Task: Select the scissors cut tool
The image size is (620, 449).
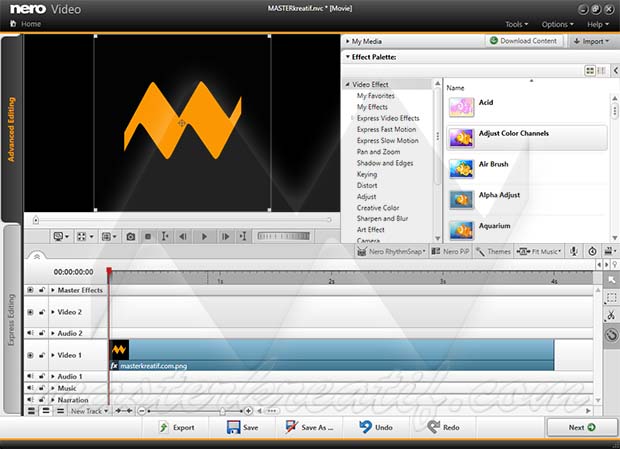Action: 611,317
